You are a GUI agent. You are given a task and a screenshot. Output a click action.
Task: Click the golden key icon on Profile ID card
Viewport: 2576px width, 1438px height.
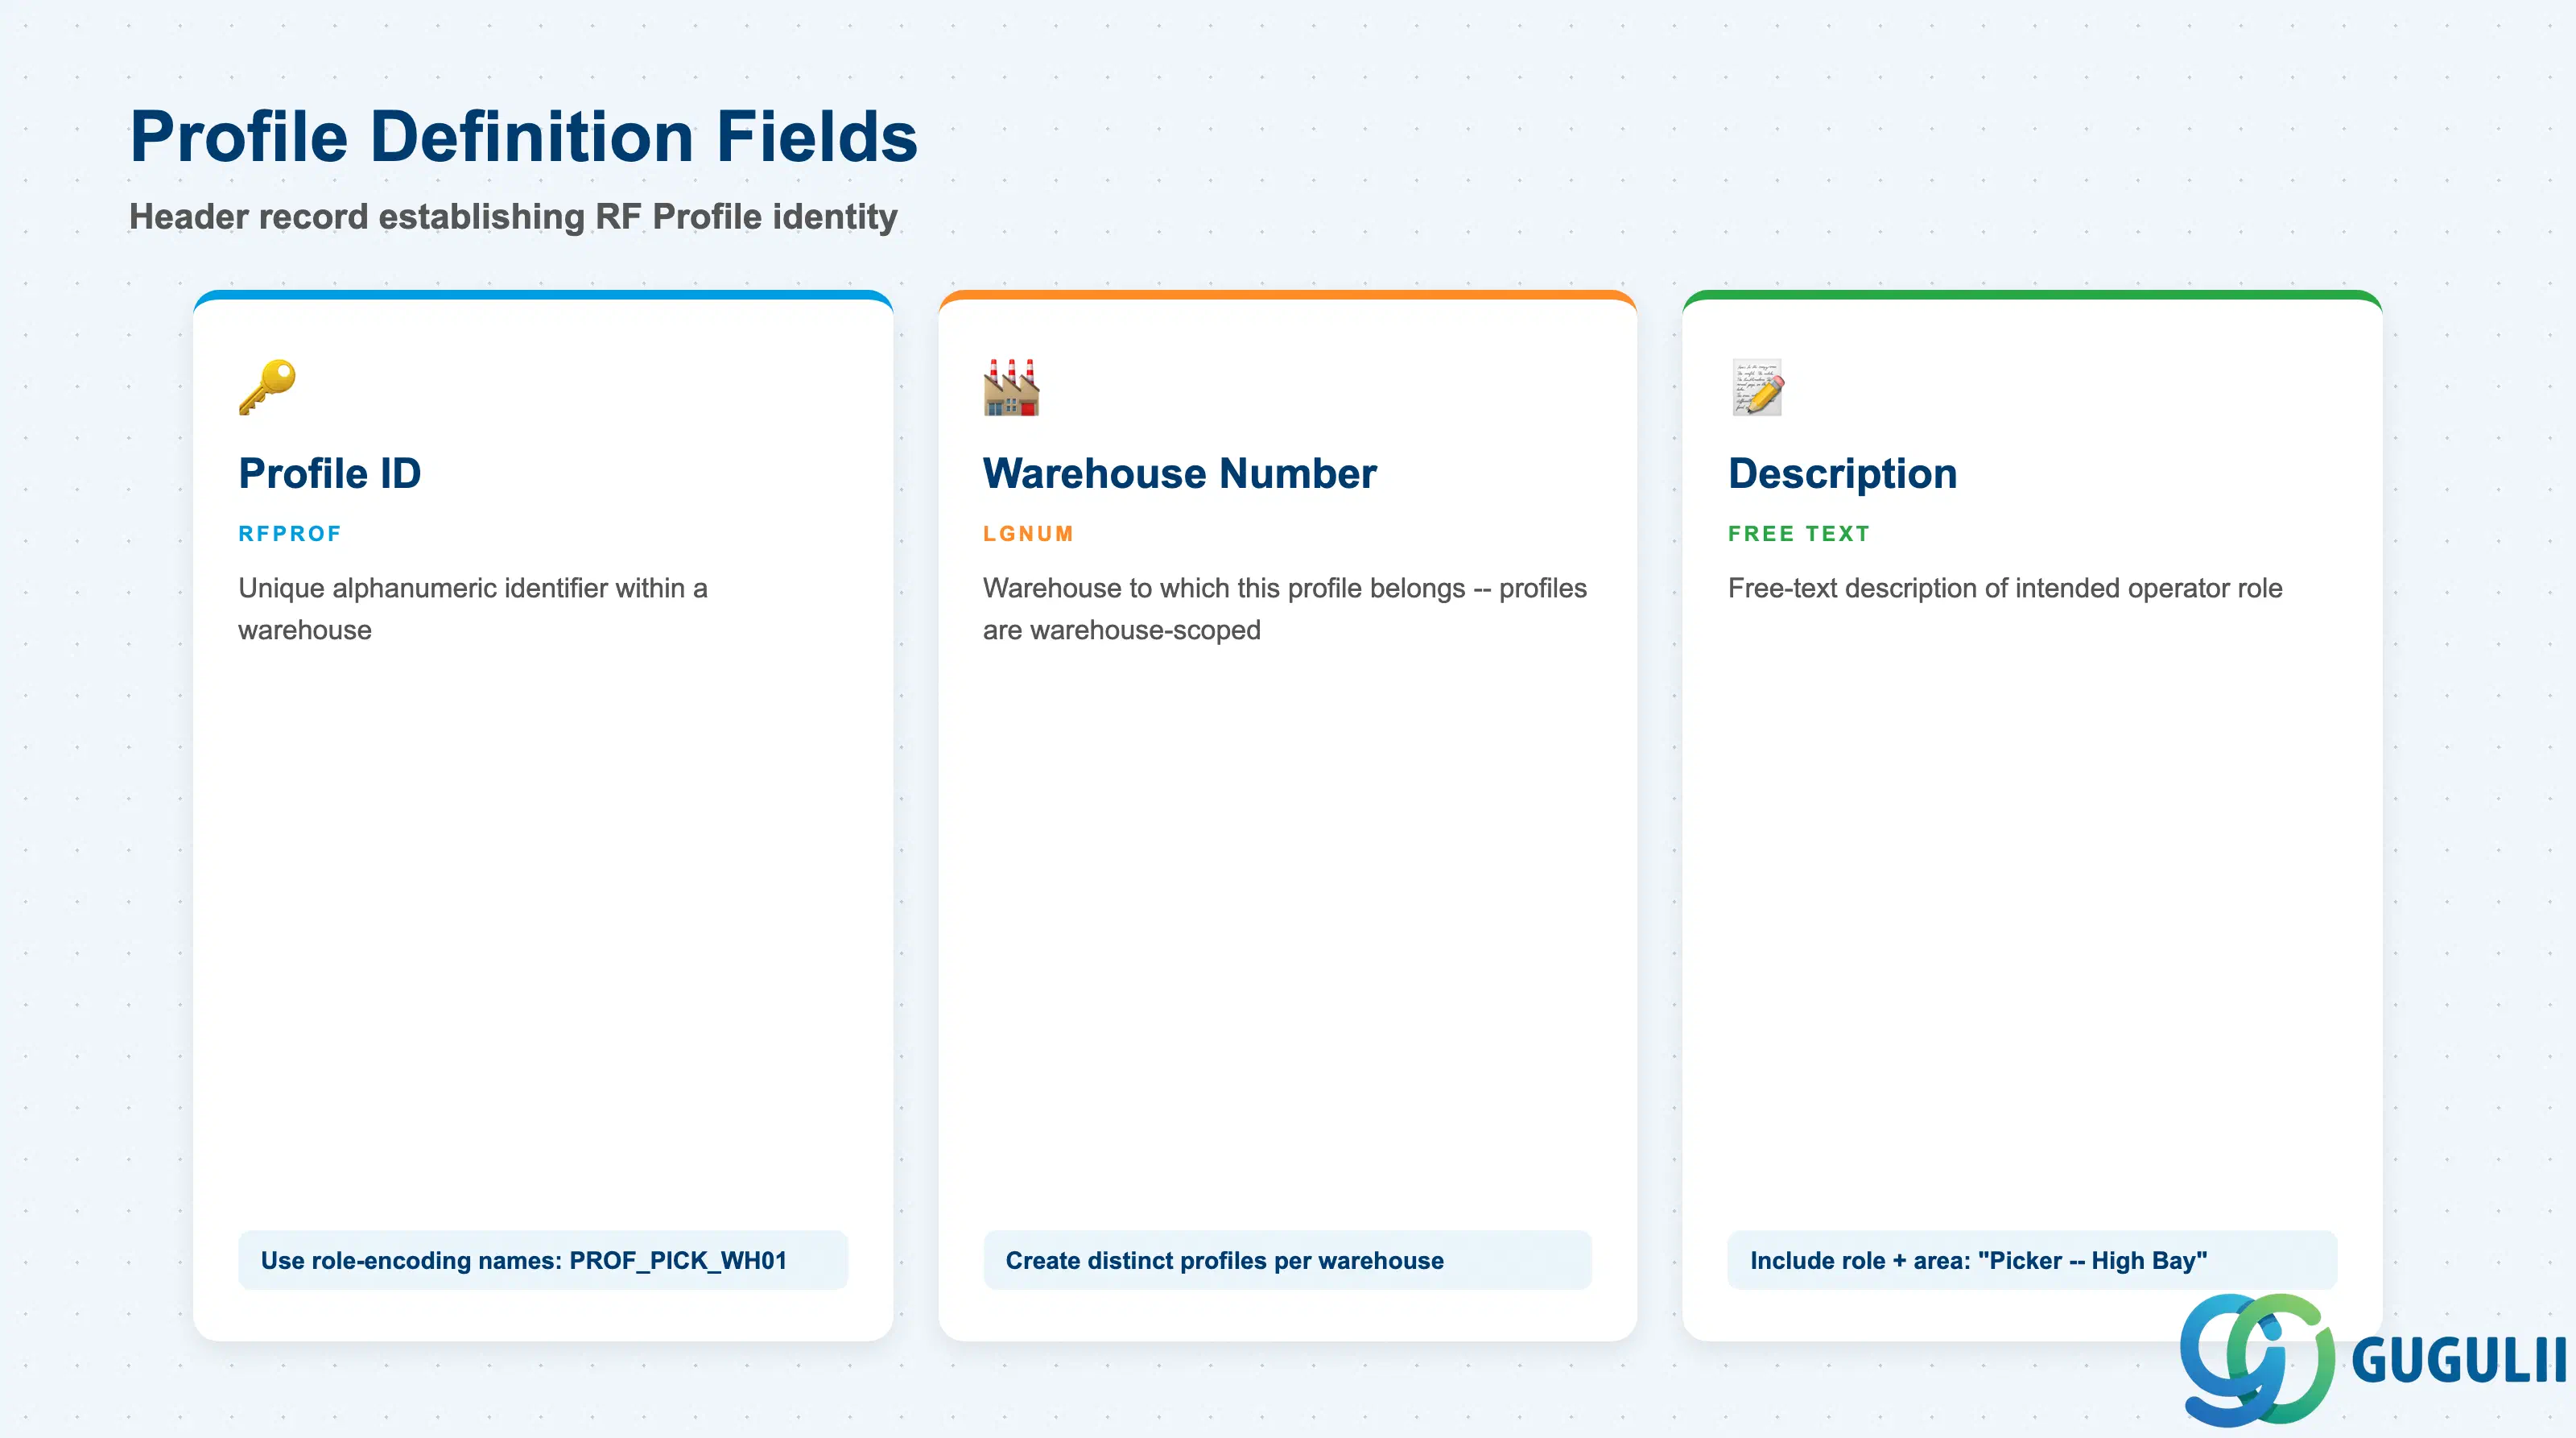point(267,387)
